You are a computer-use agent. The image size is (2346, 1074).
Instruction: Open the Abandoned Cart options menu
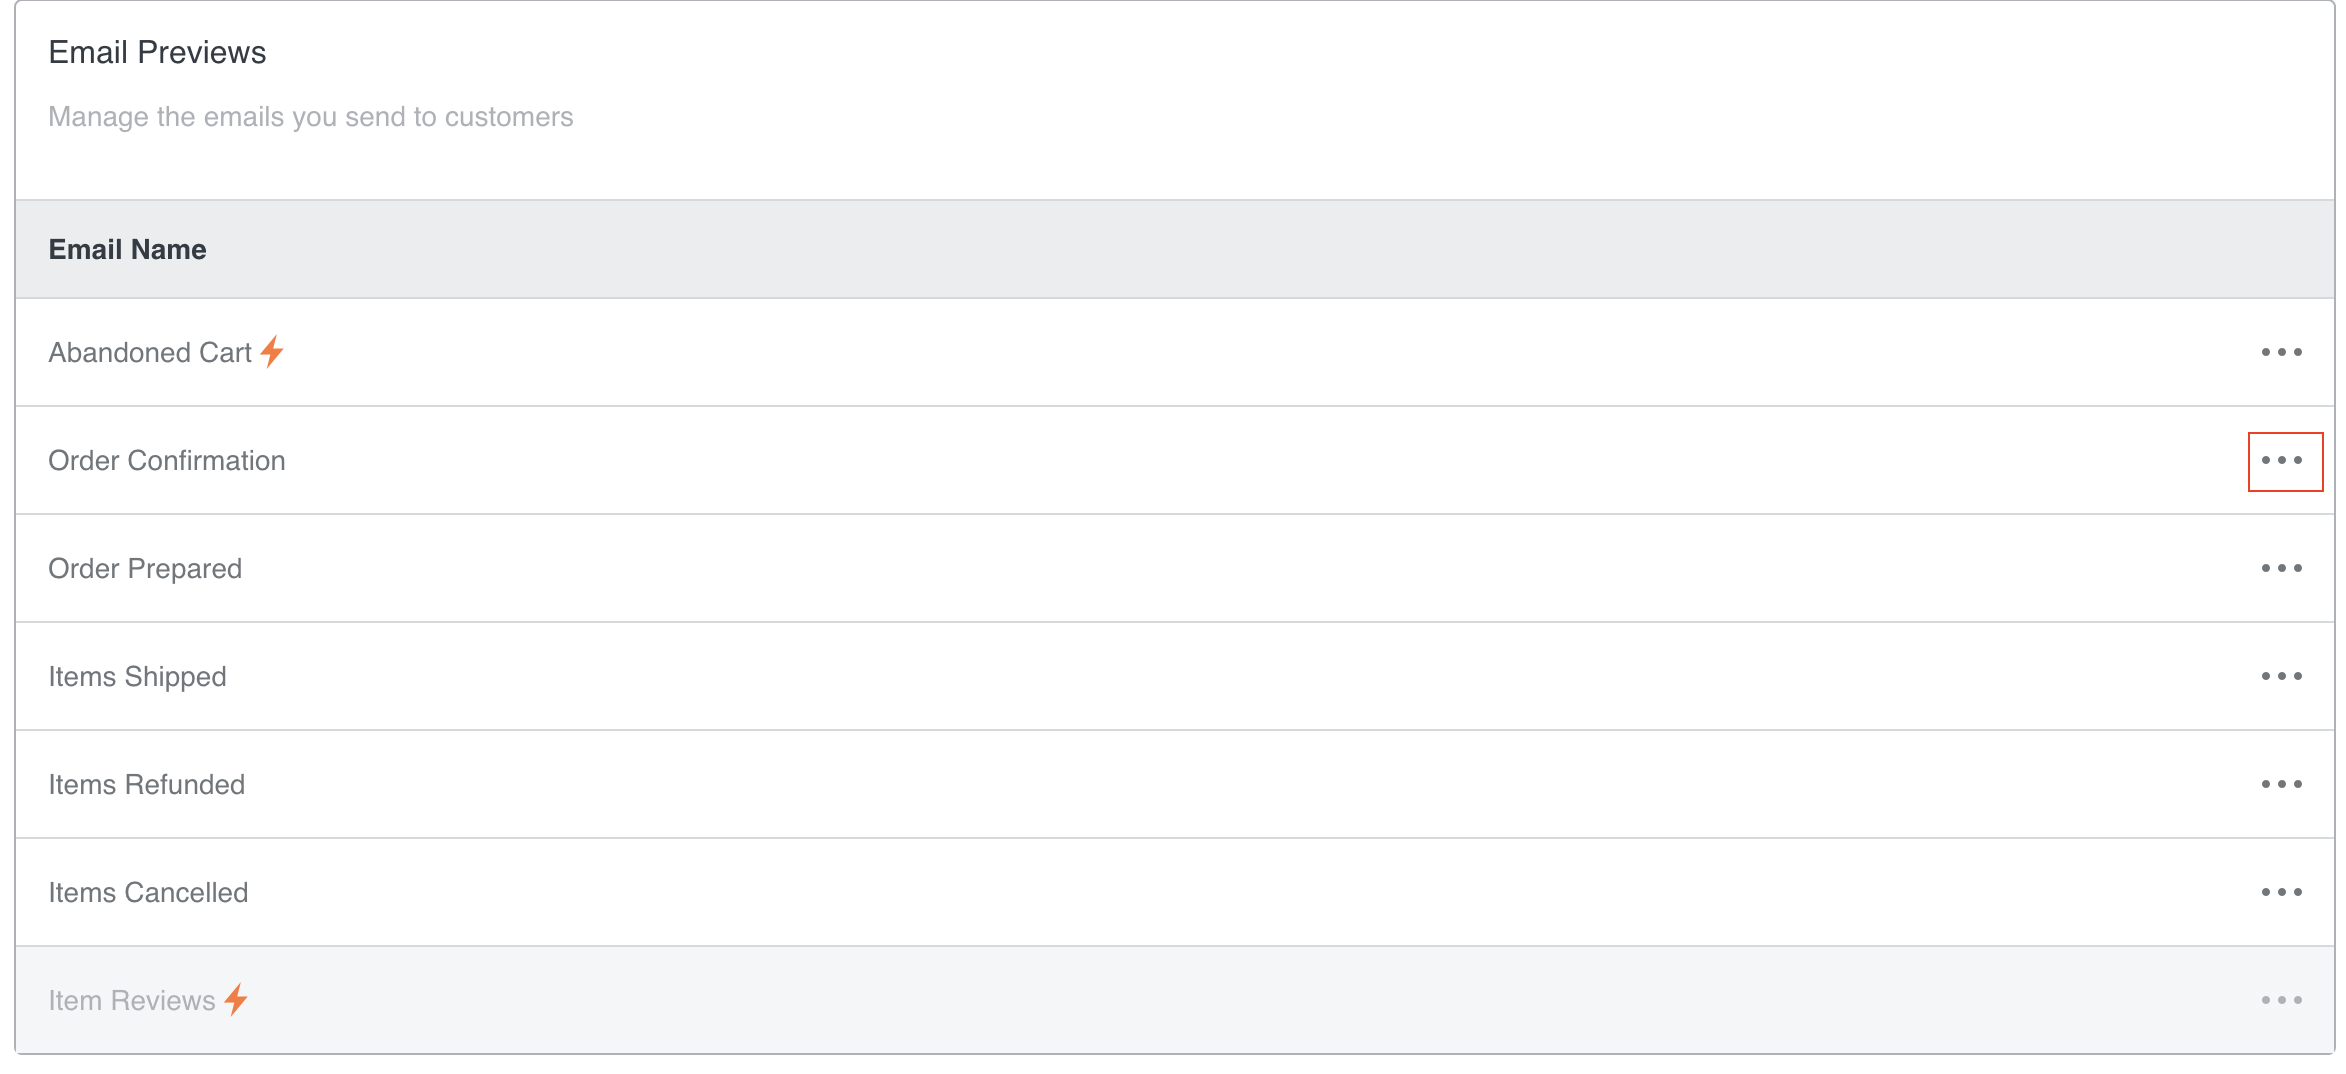(2281, 352)
